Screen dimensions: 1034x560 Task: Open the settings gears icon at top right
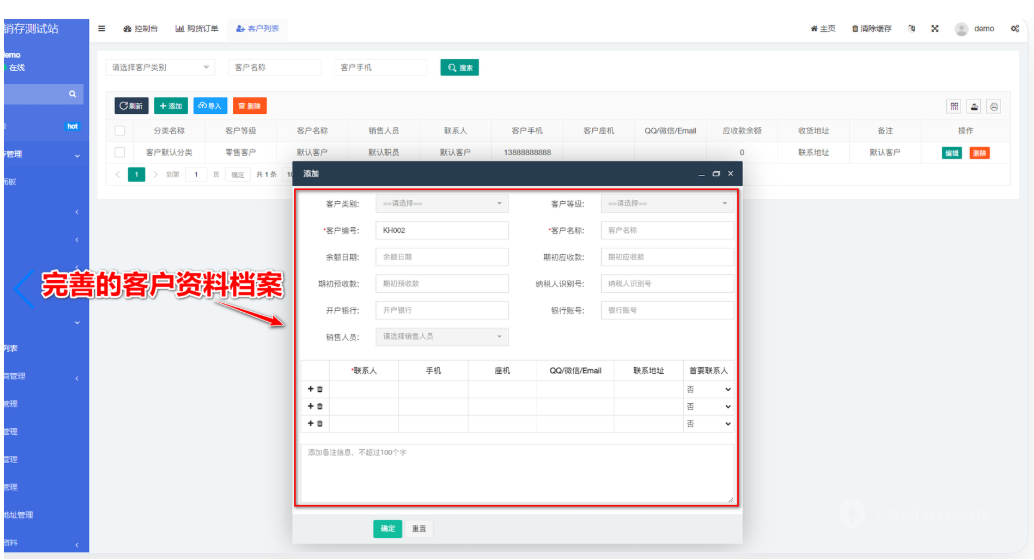coord(1014,28)
